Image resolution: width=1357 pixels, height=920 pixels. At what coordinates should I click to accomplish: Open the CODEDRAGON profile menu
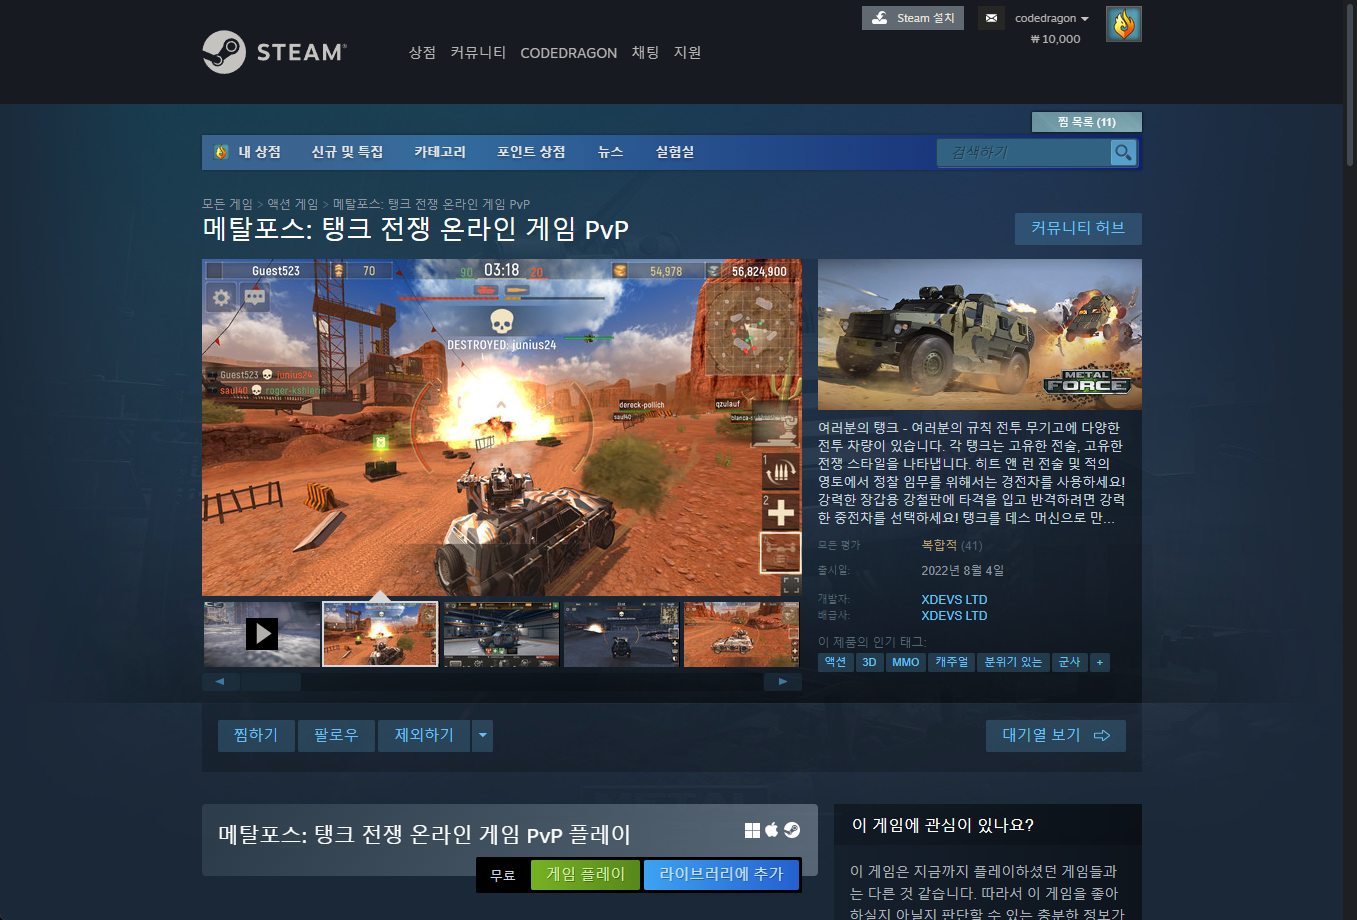tap(569, 53)
